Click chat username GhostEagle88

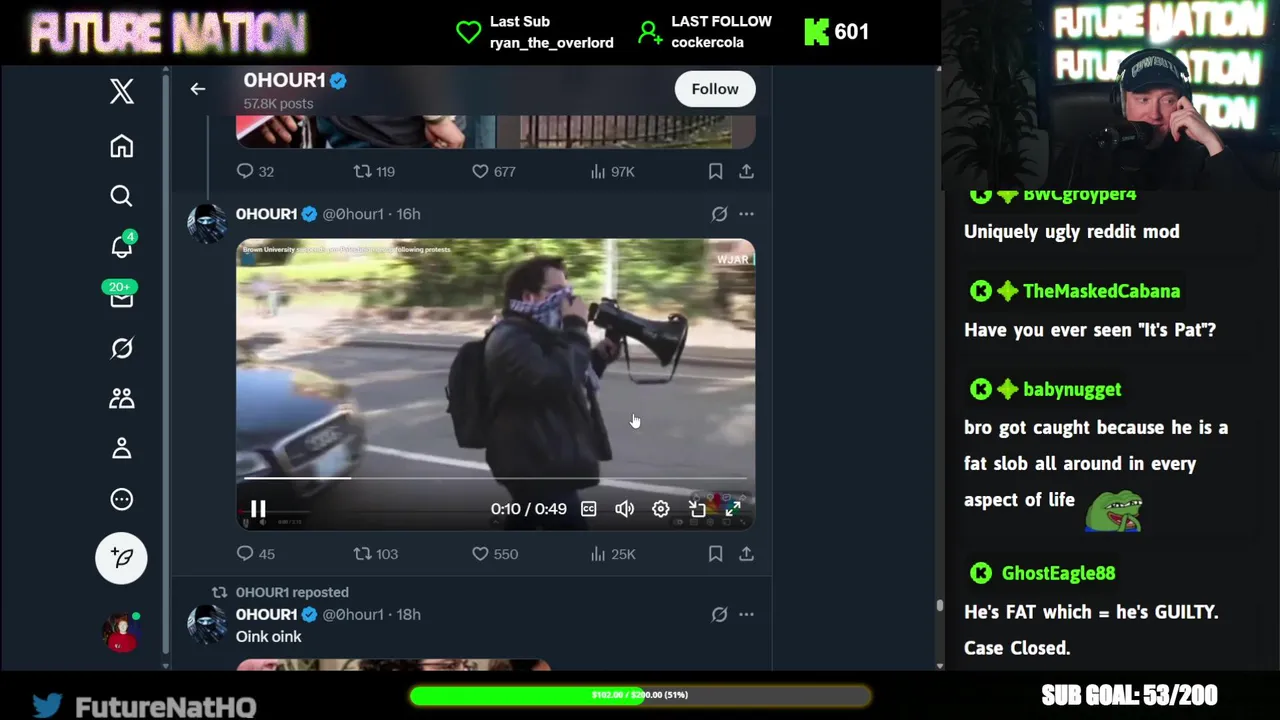click(x=1058, y=573)
